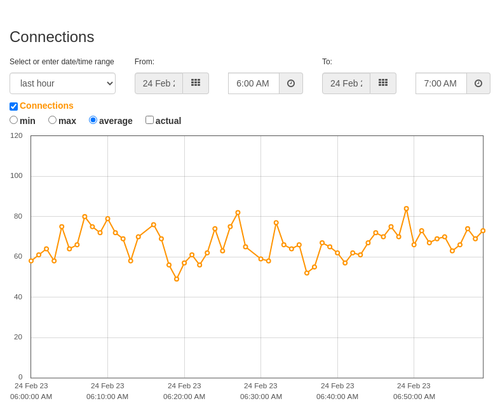This screenshot has height=403, width=500.
Task: Click the last data point on the chart
Action: [x=483, y=231]
